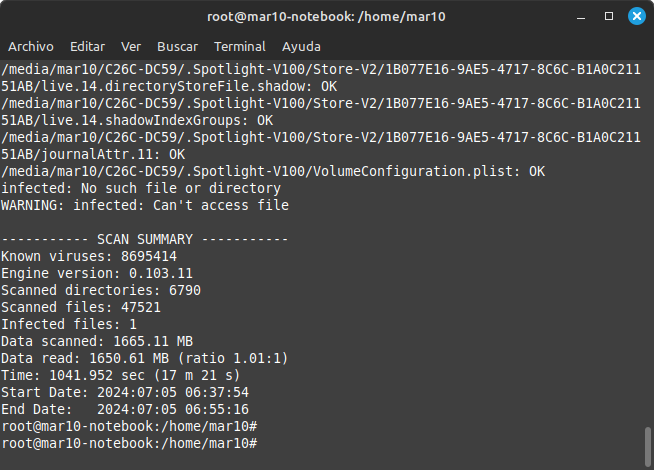This screenshot has height=470, width=654.
Task: Click the last empty command prompt line
Action: coord(130,442)
